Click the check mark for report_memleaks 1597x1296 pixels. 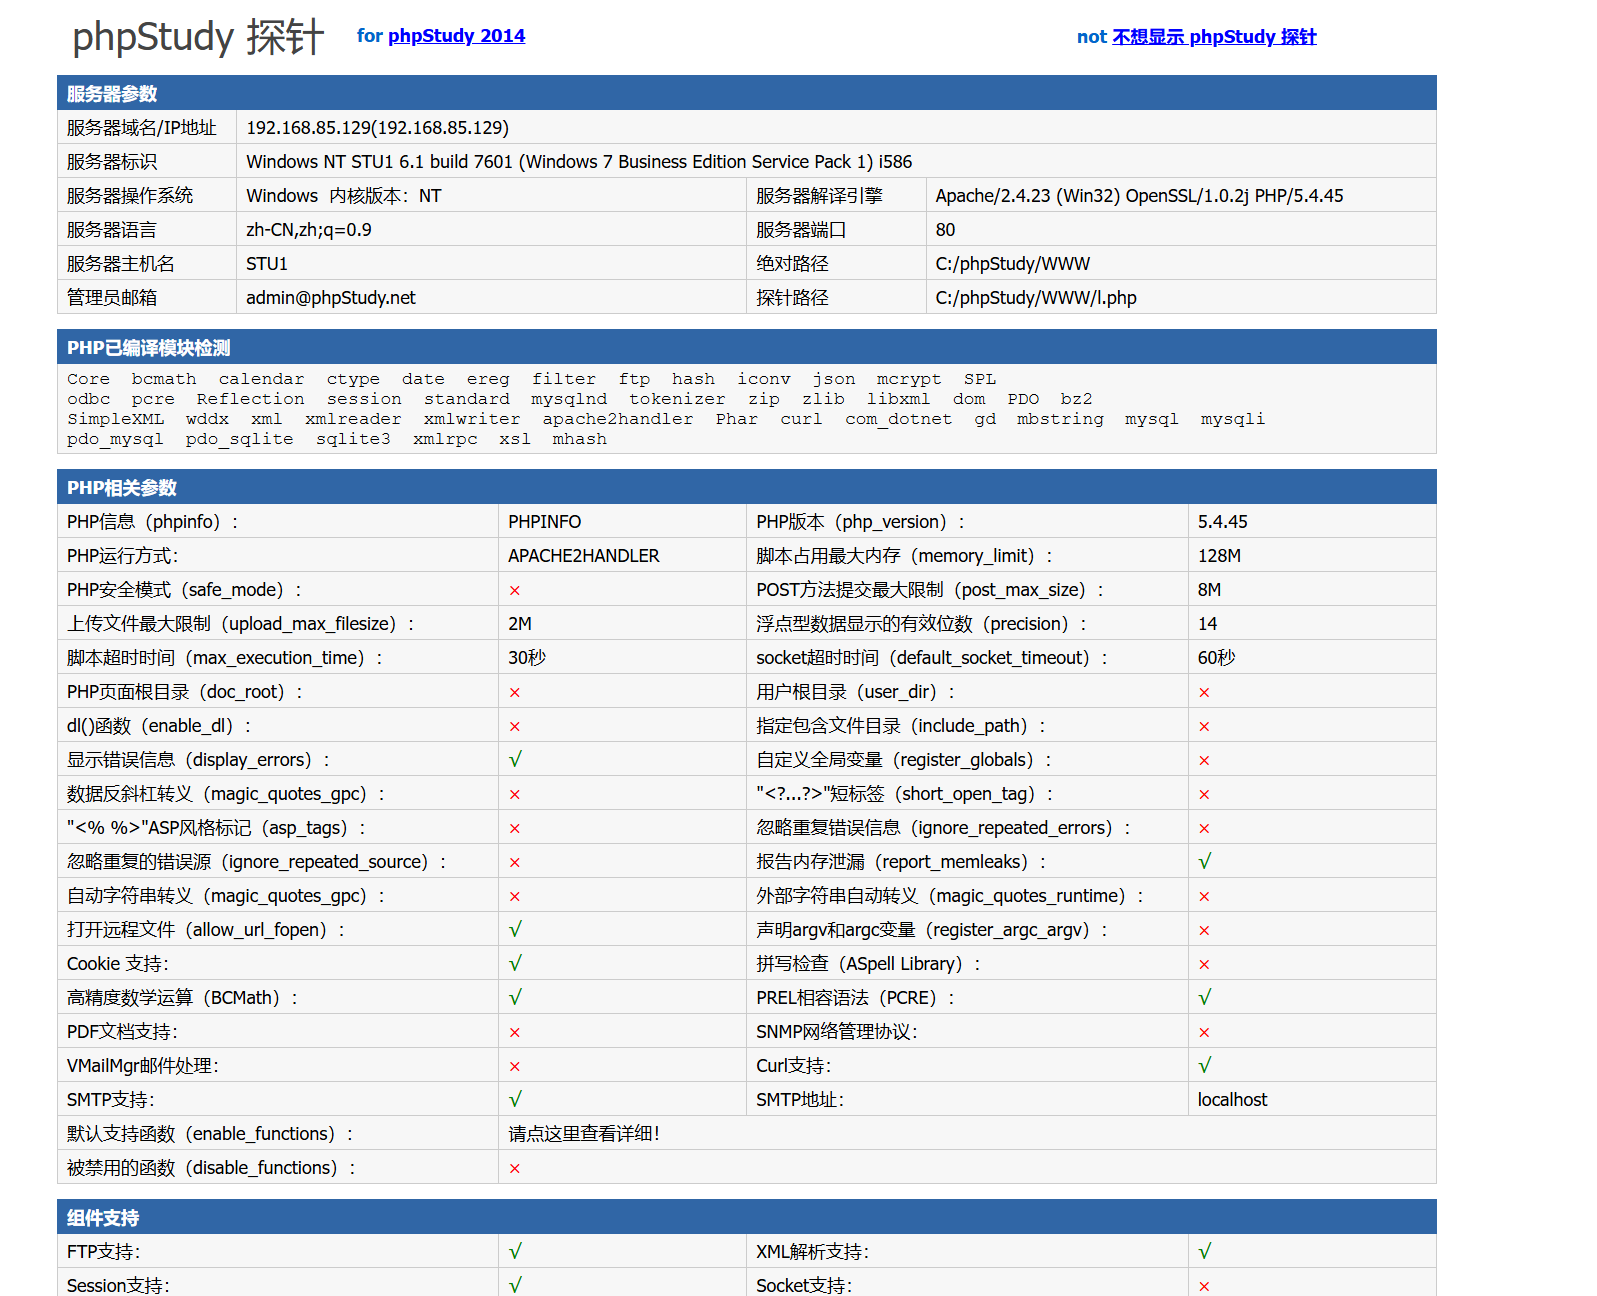click(1205, 862)
